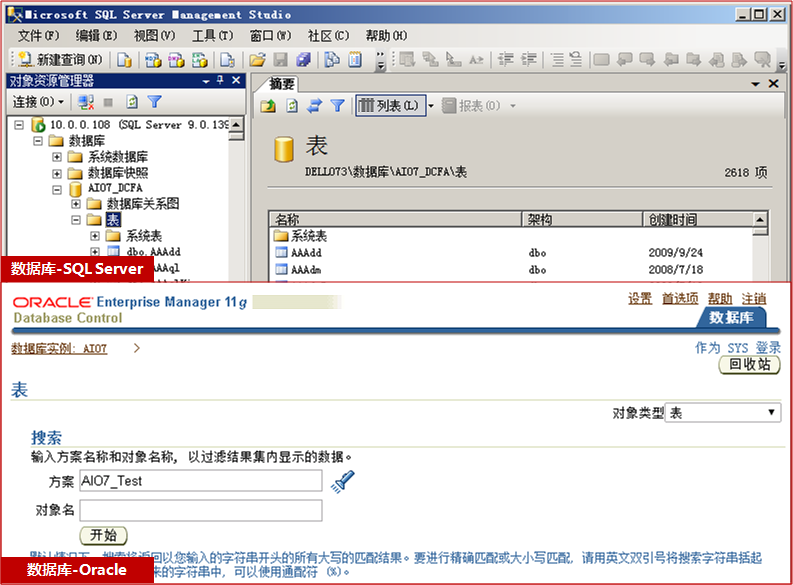Close the 摘要 summary document
The image size is (793, 585).
click(773, 83)
